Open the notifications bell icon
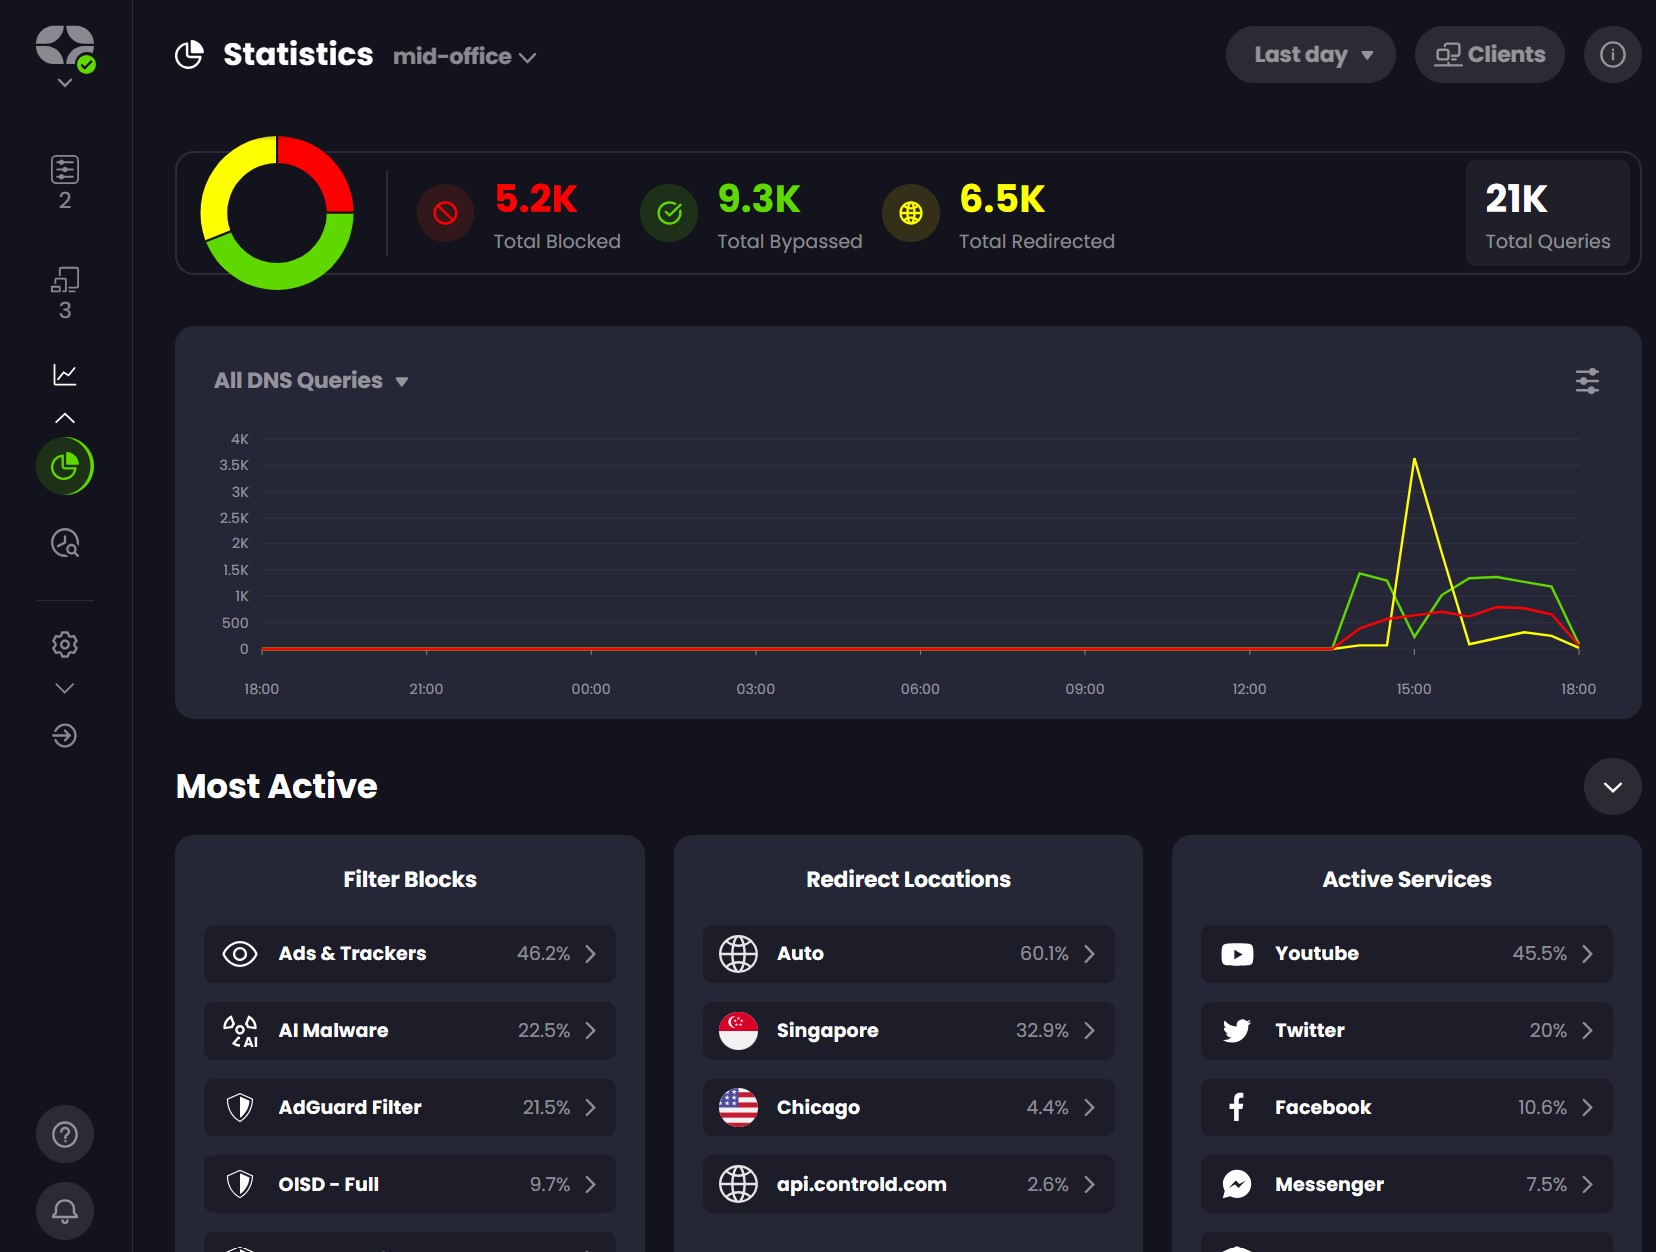This screenshot has height=1252, width=1656. click(65, 1211)
